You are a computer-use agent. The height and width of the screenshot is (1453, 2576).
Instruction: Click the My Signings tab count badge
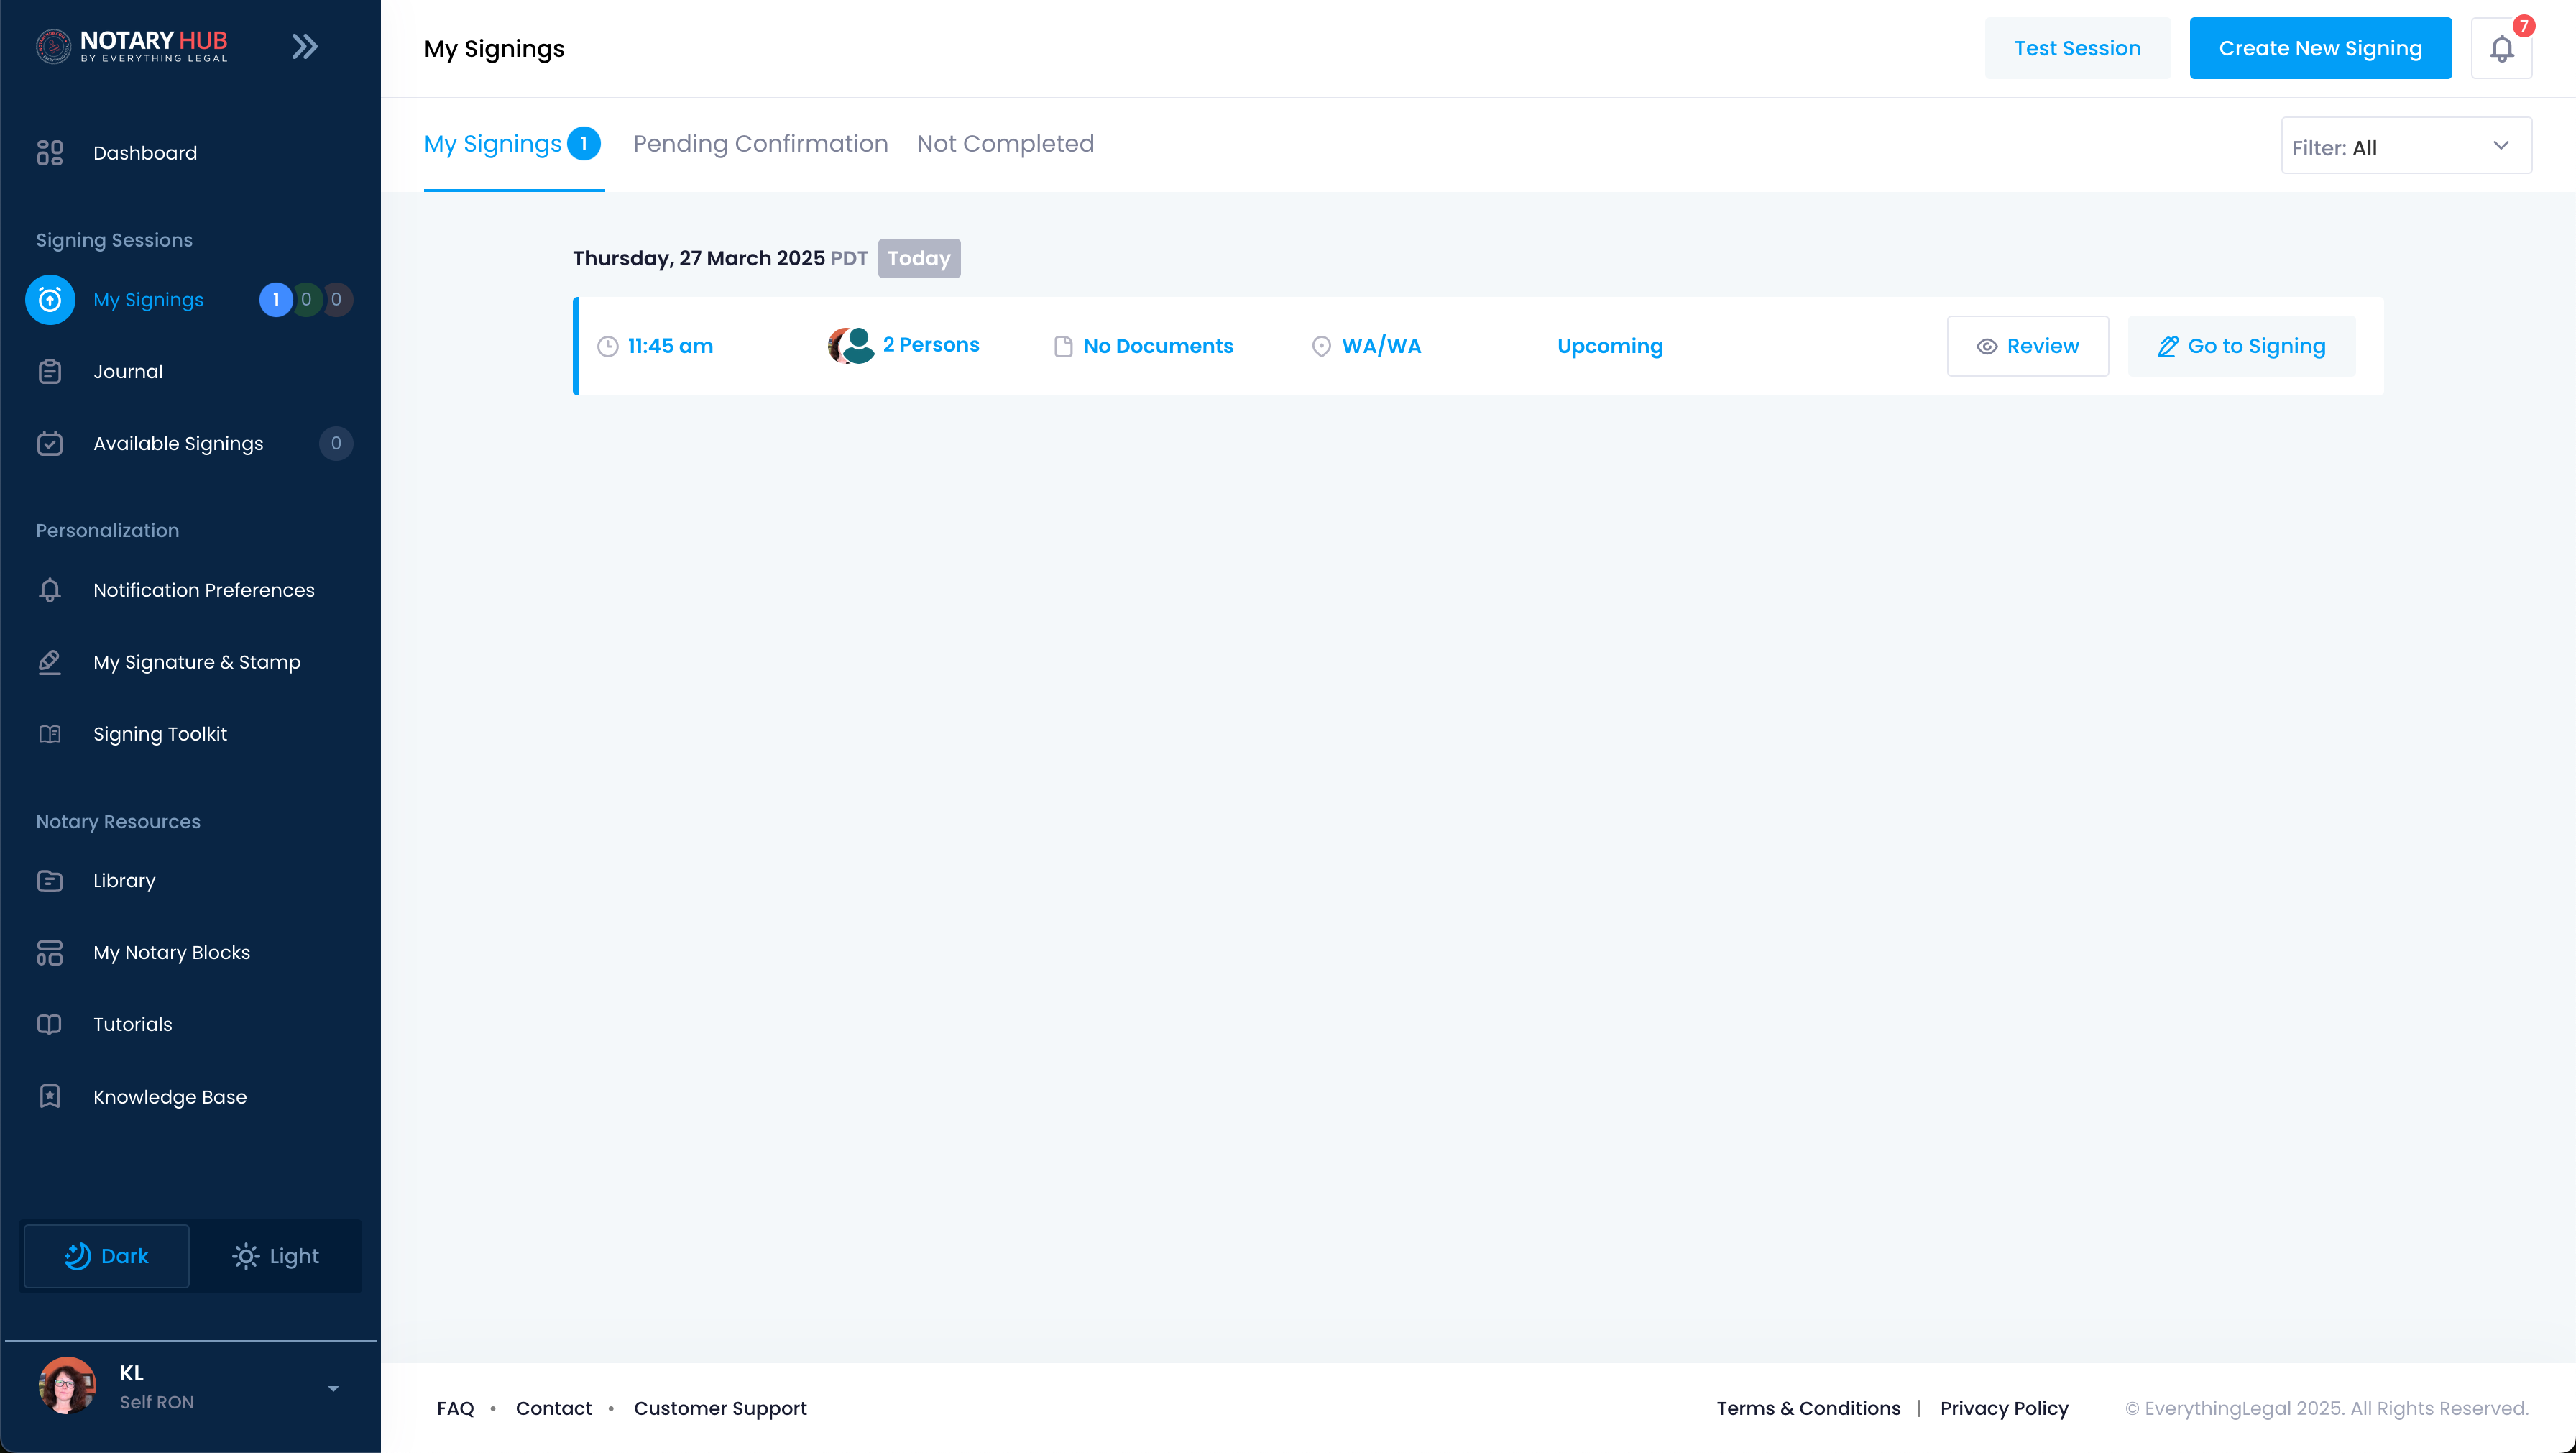(584, 144)
